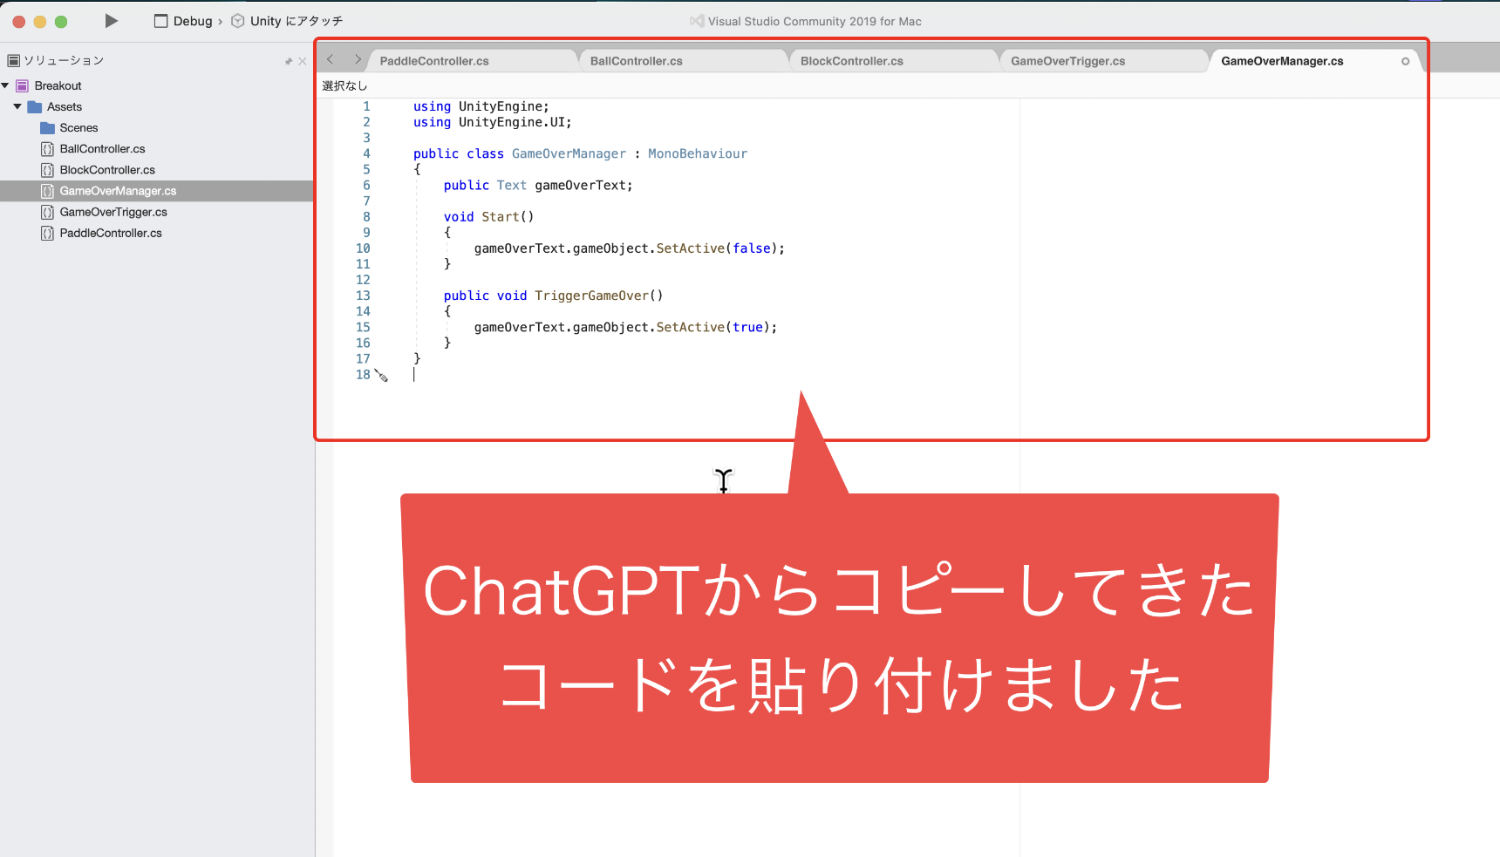Viewport: 1500px width, 857px height.
Task: Click the GameOverManager class name in code
Action: 569,154
